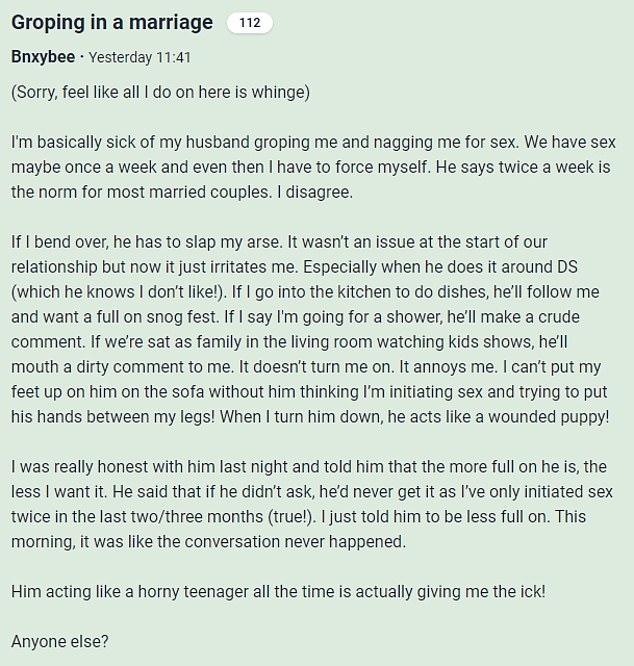
Task: Open the "Groping in a marriage" thread title
Action: [112, 23]
